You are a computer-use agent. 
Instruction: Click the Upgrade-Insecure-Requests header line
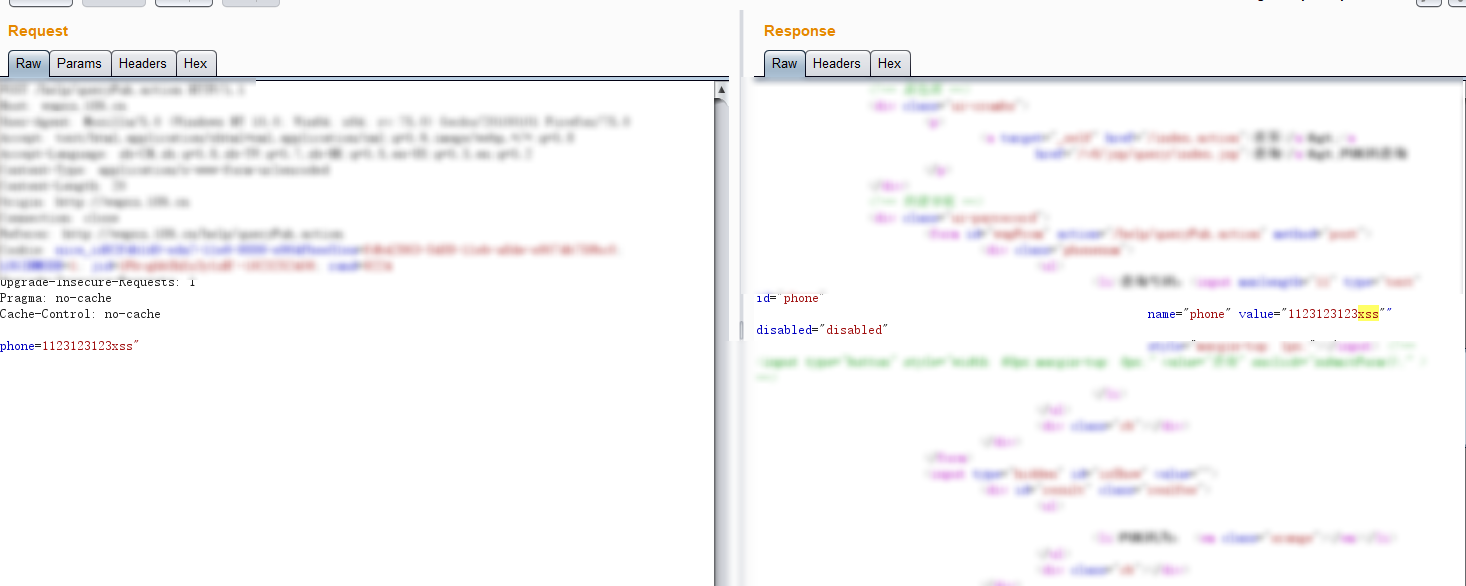98,282
